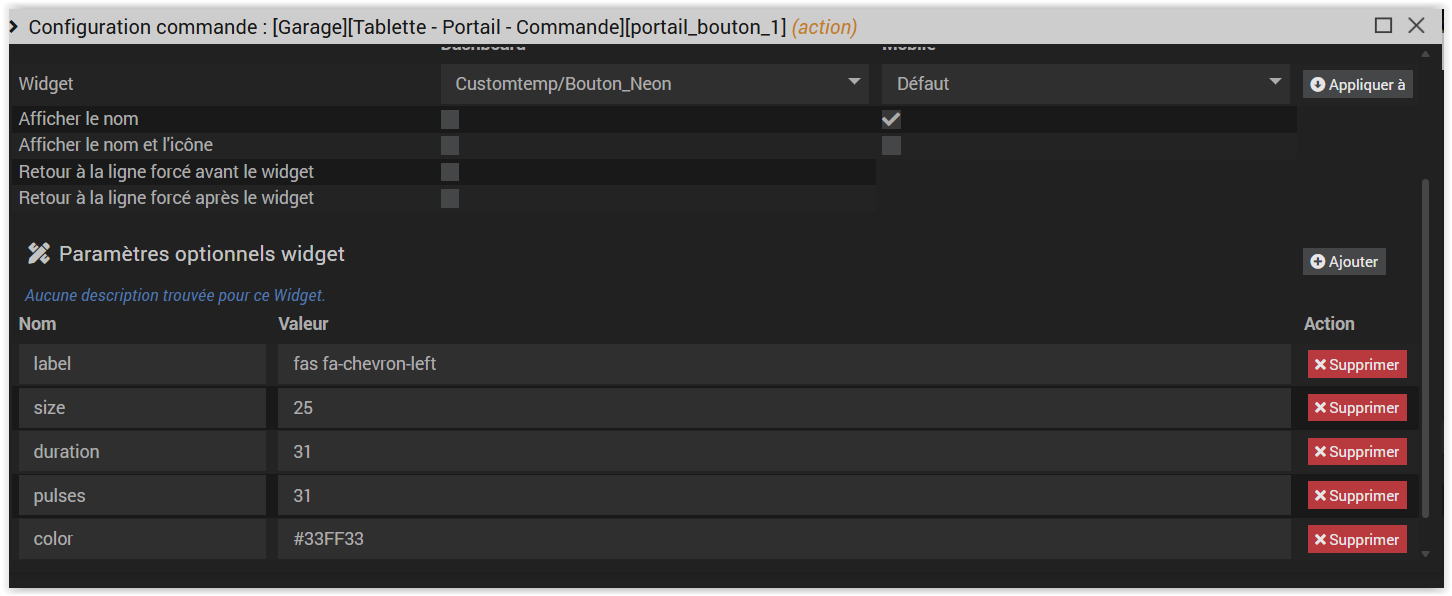
Task: Check Retour à la ligne forcé après le widget
Action: (450, 198)
